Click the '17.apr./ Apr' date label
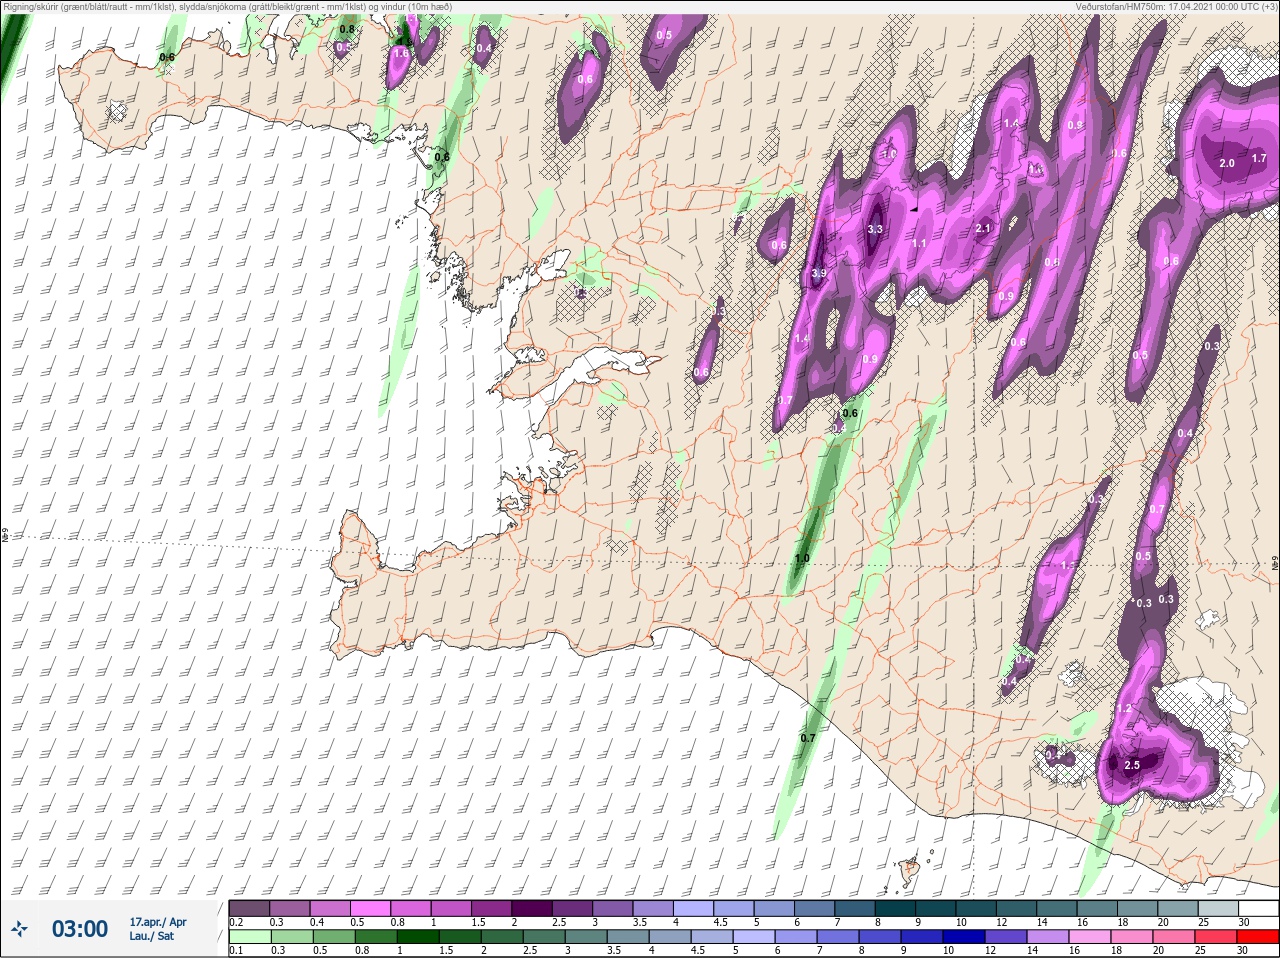The width and height of the screenshot is (1280, 958). click(x=158, y=922)
